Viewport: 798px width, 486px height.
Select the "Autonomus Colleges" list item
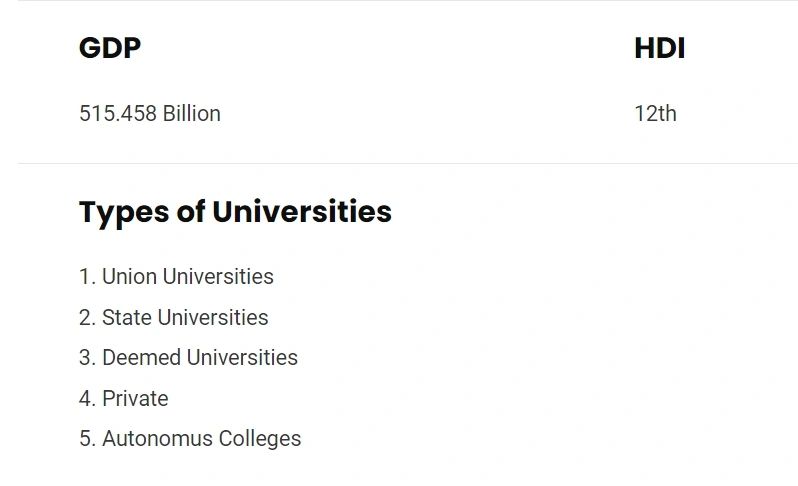tap(201, 439)
